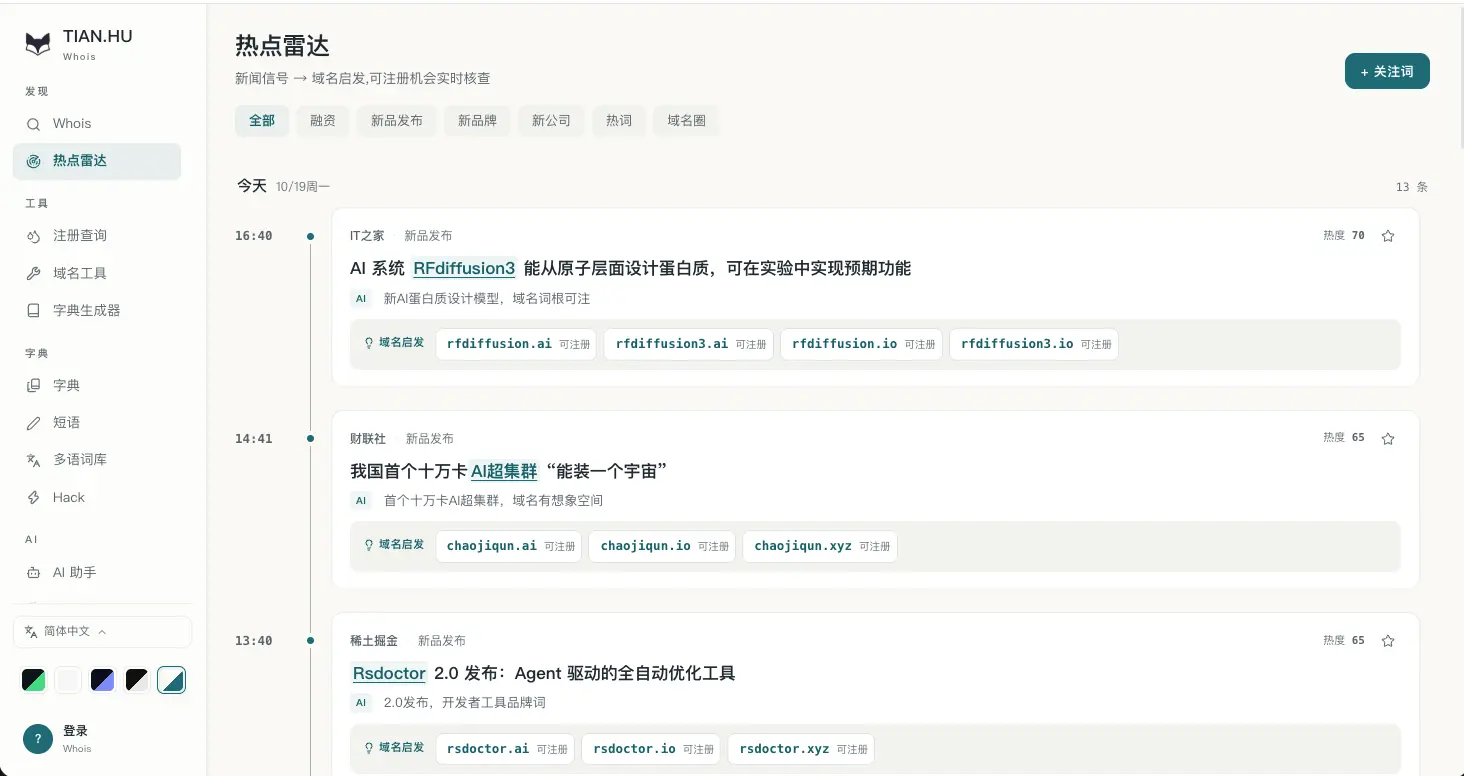Open 域名工具 wrench item
Screen dimensions: 1464x776
[x=97, y=273]
